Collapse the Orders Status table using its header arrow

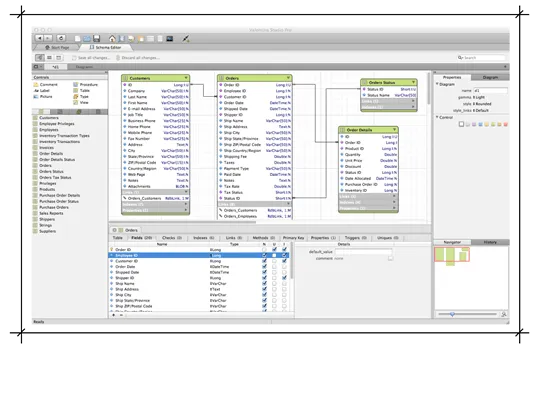(413, 82)
